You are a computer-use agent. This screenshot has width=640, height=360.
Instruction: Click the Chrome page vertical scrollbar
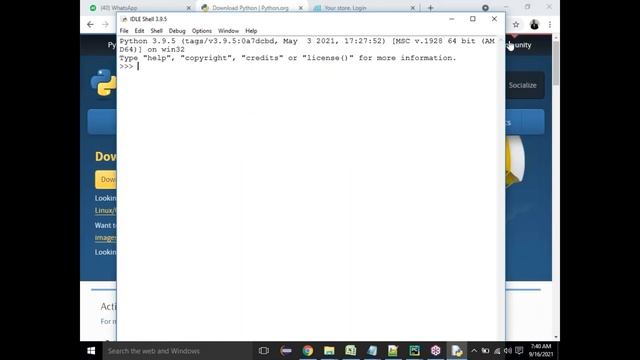point(556,63)
